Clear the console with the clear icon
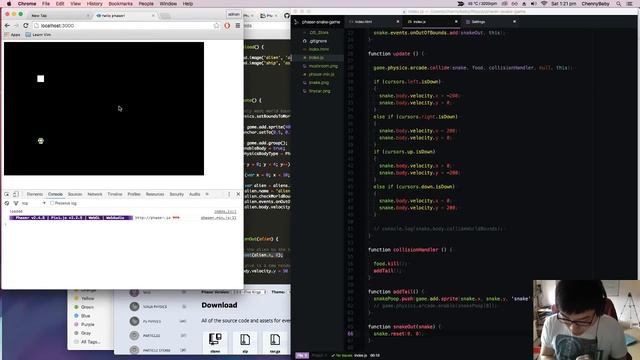 pyautogui.click(x=7, y=203)
